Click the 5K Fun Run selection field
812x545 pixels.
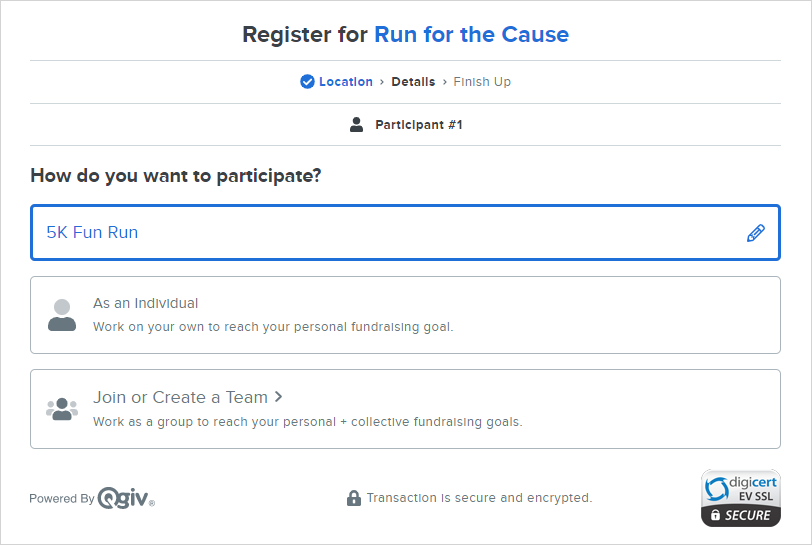(405, 233)
